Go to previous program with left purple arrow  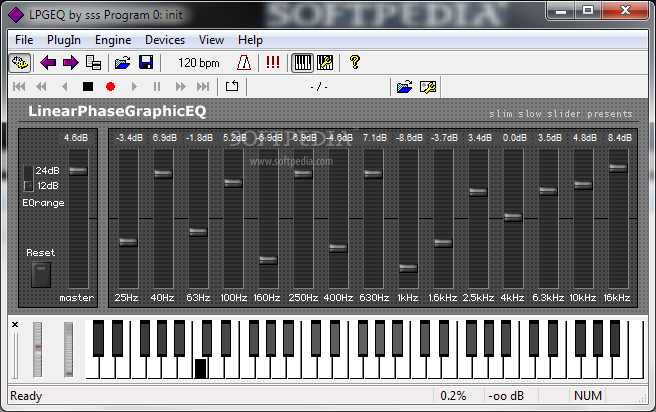pos(48,63)
